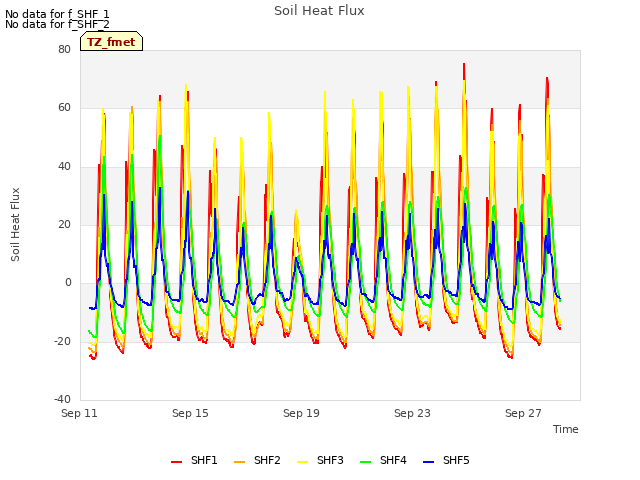Click the Time axis label
The image size is (640, 480).
tap(566, 429)
